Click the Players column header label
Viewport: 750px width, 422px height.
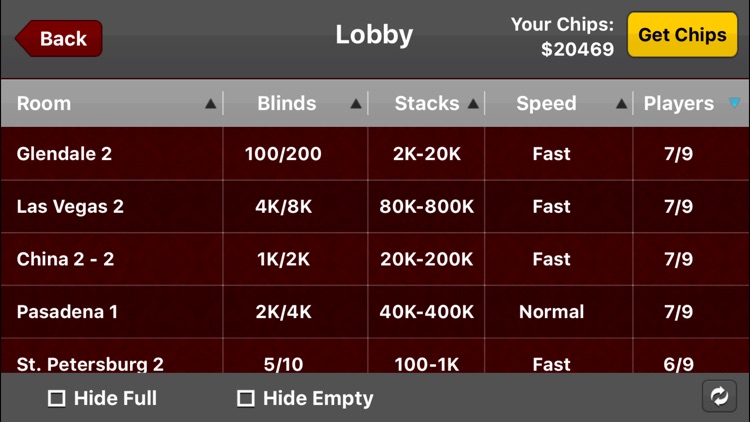678,104
